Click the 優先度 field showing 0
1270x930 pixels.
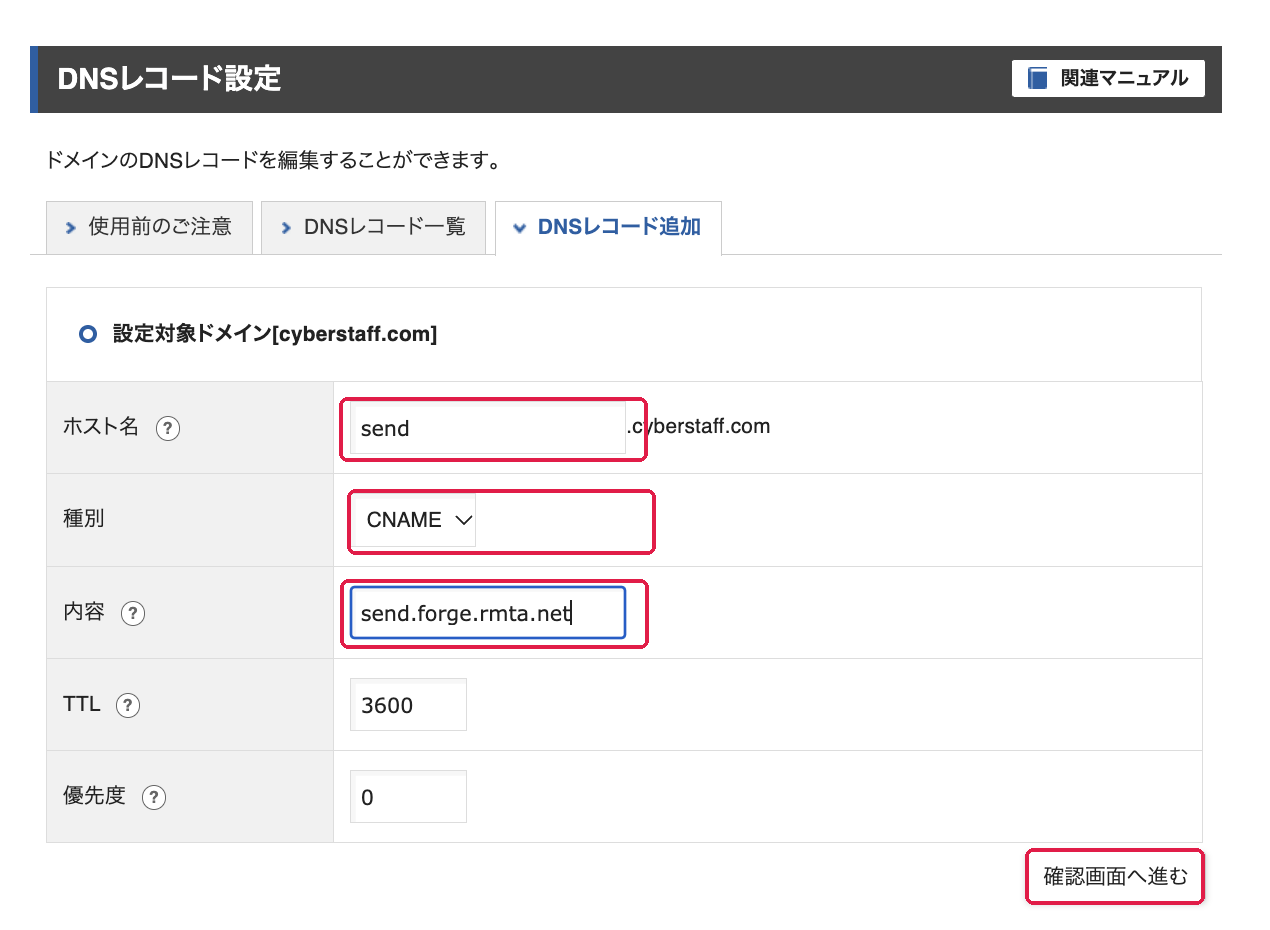click(409, 797)
